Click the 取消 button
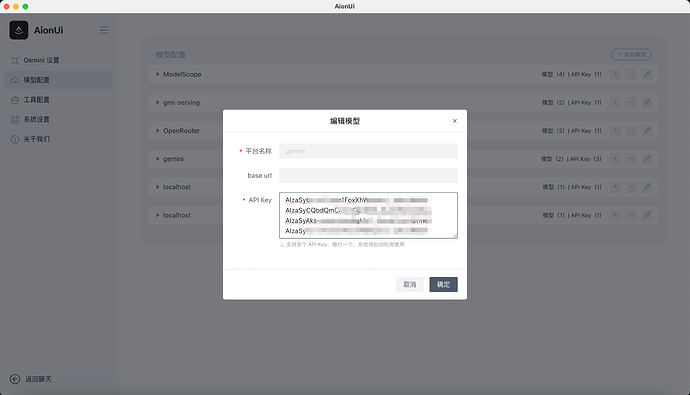The height and width of the screenshot is (395, 690). tap(410, 285)
